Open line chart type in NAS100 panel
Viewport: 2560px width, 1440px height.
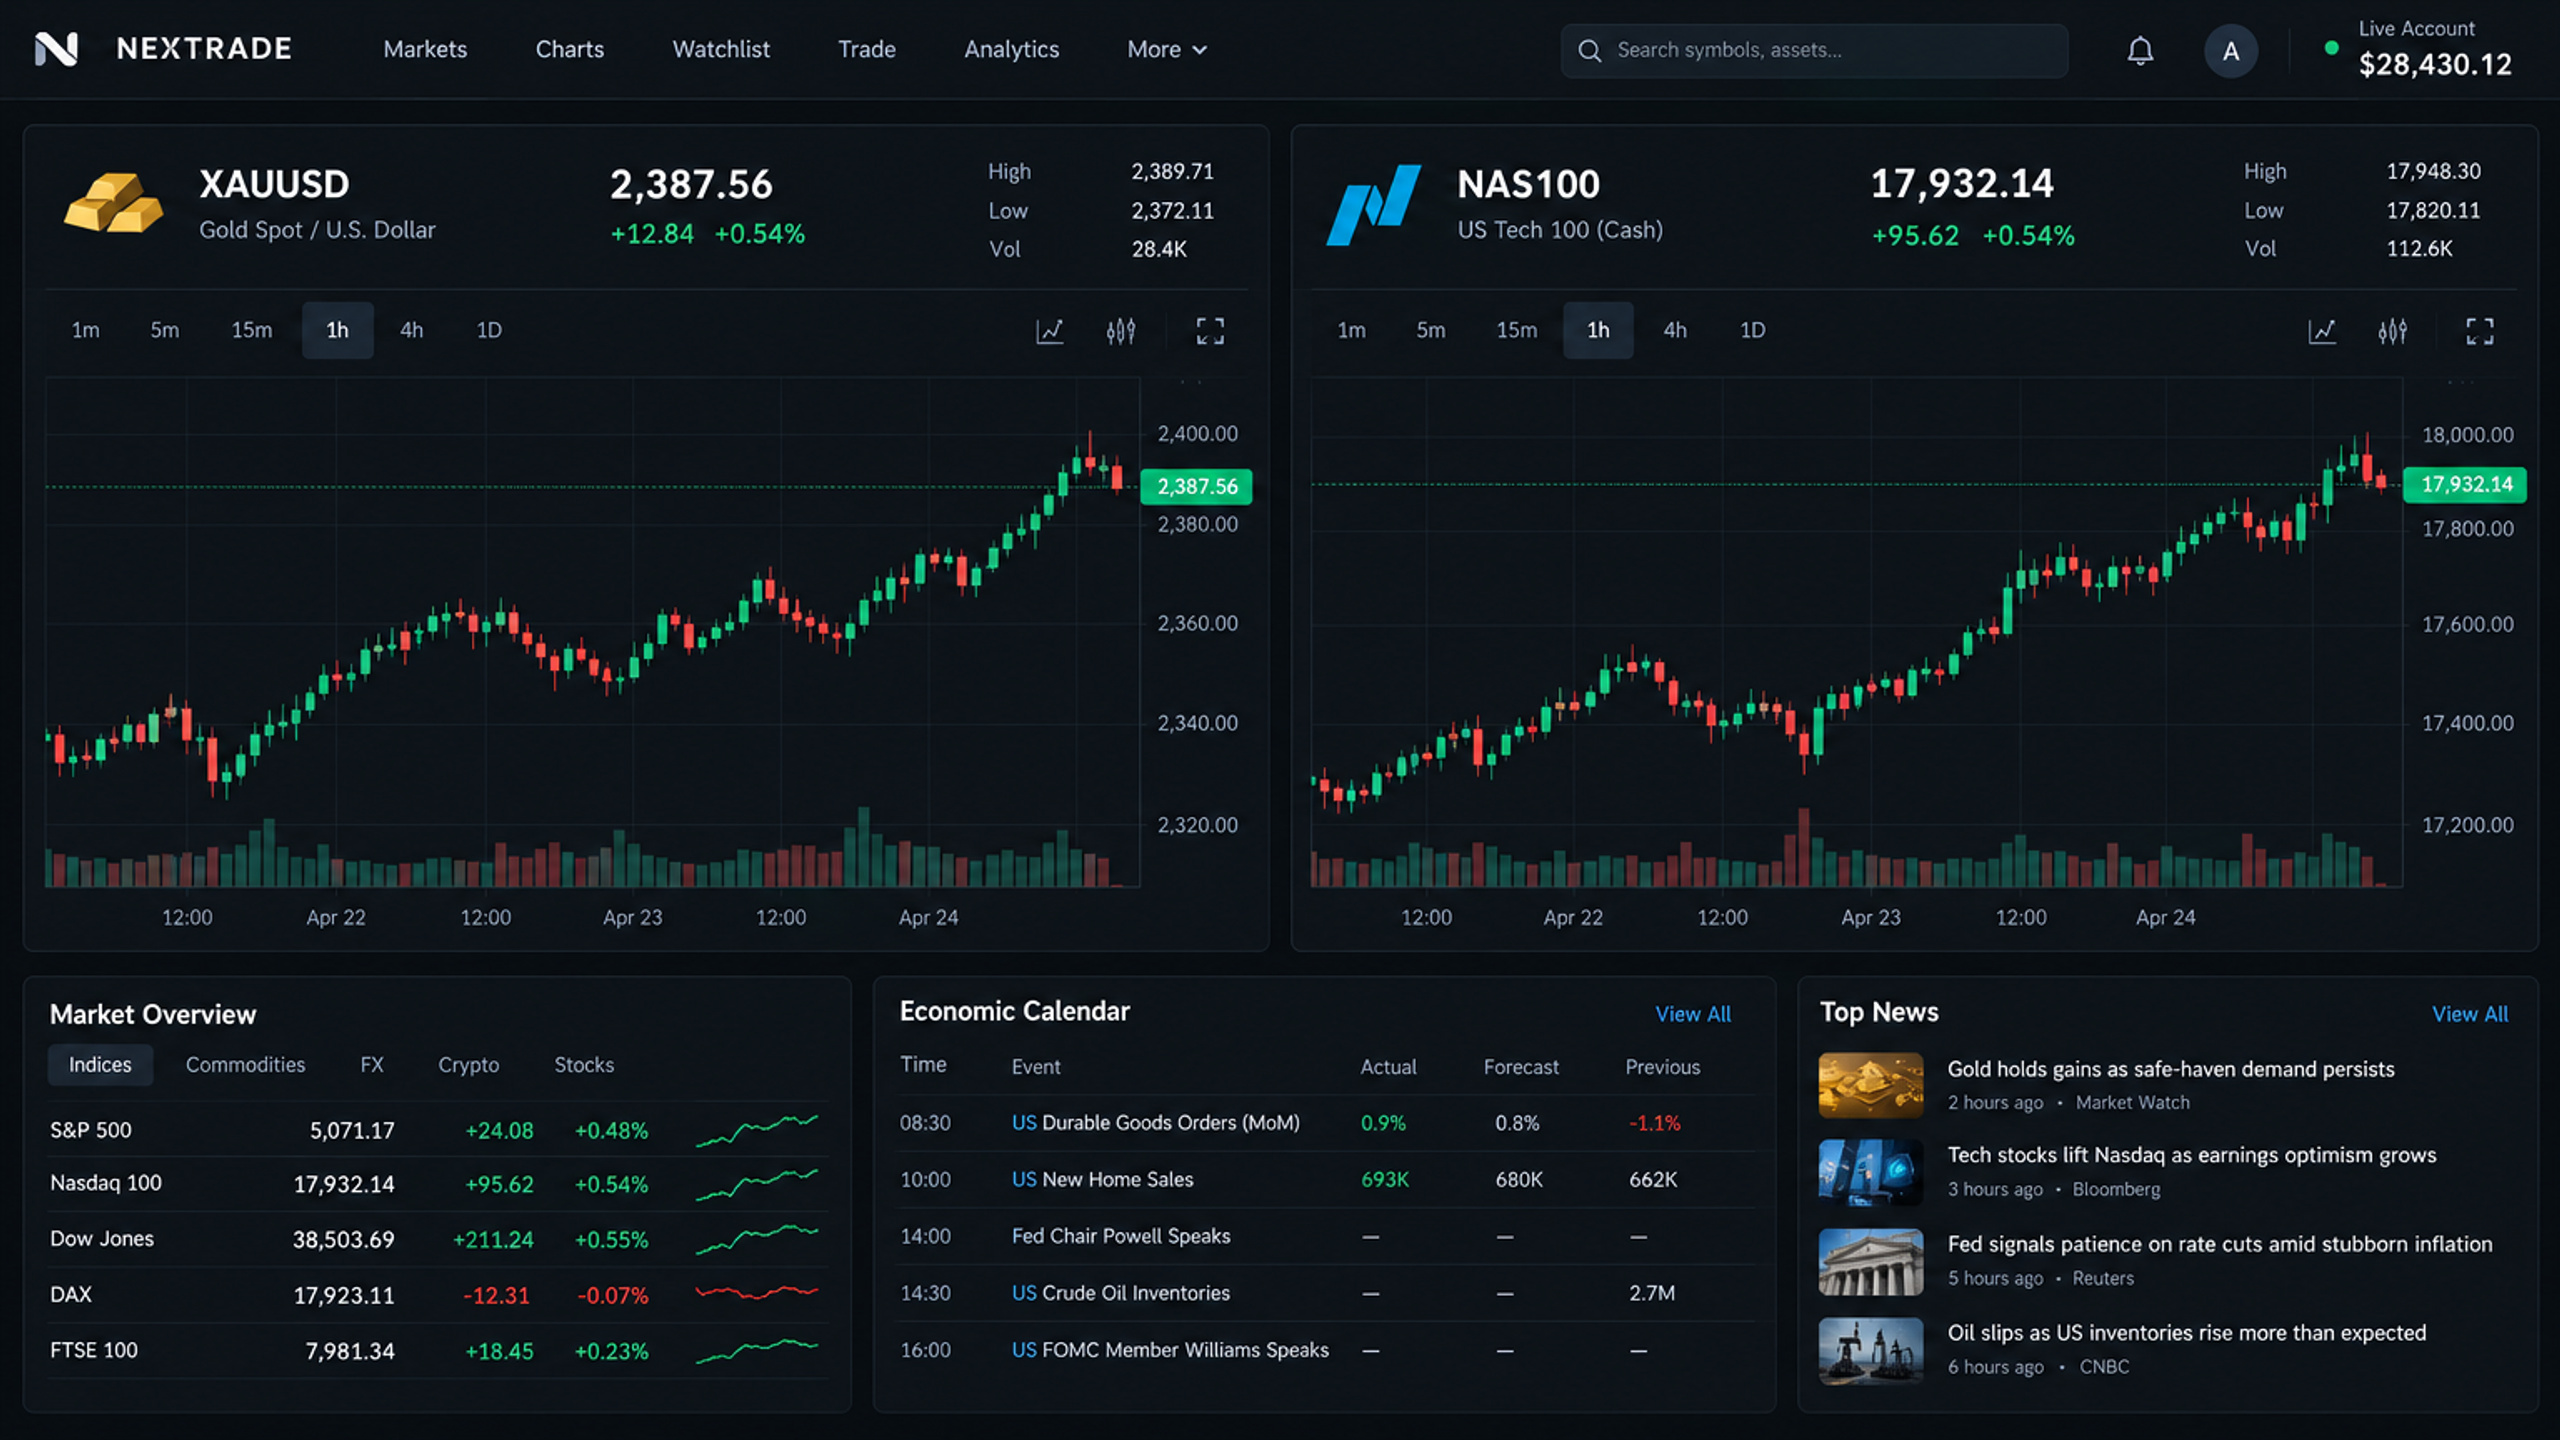click(x=2322, y=331)
